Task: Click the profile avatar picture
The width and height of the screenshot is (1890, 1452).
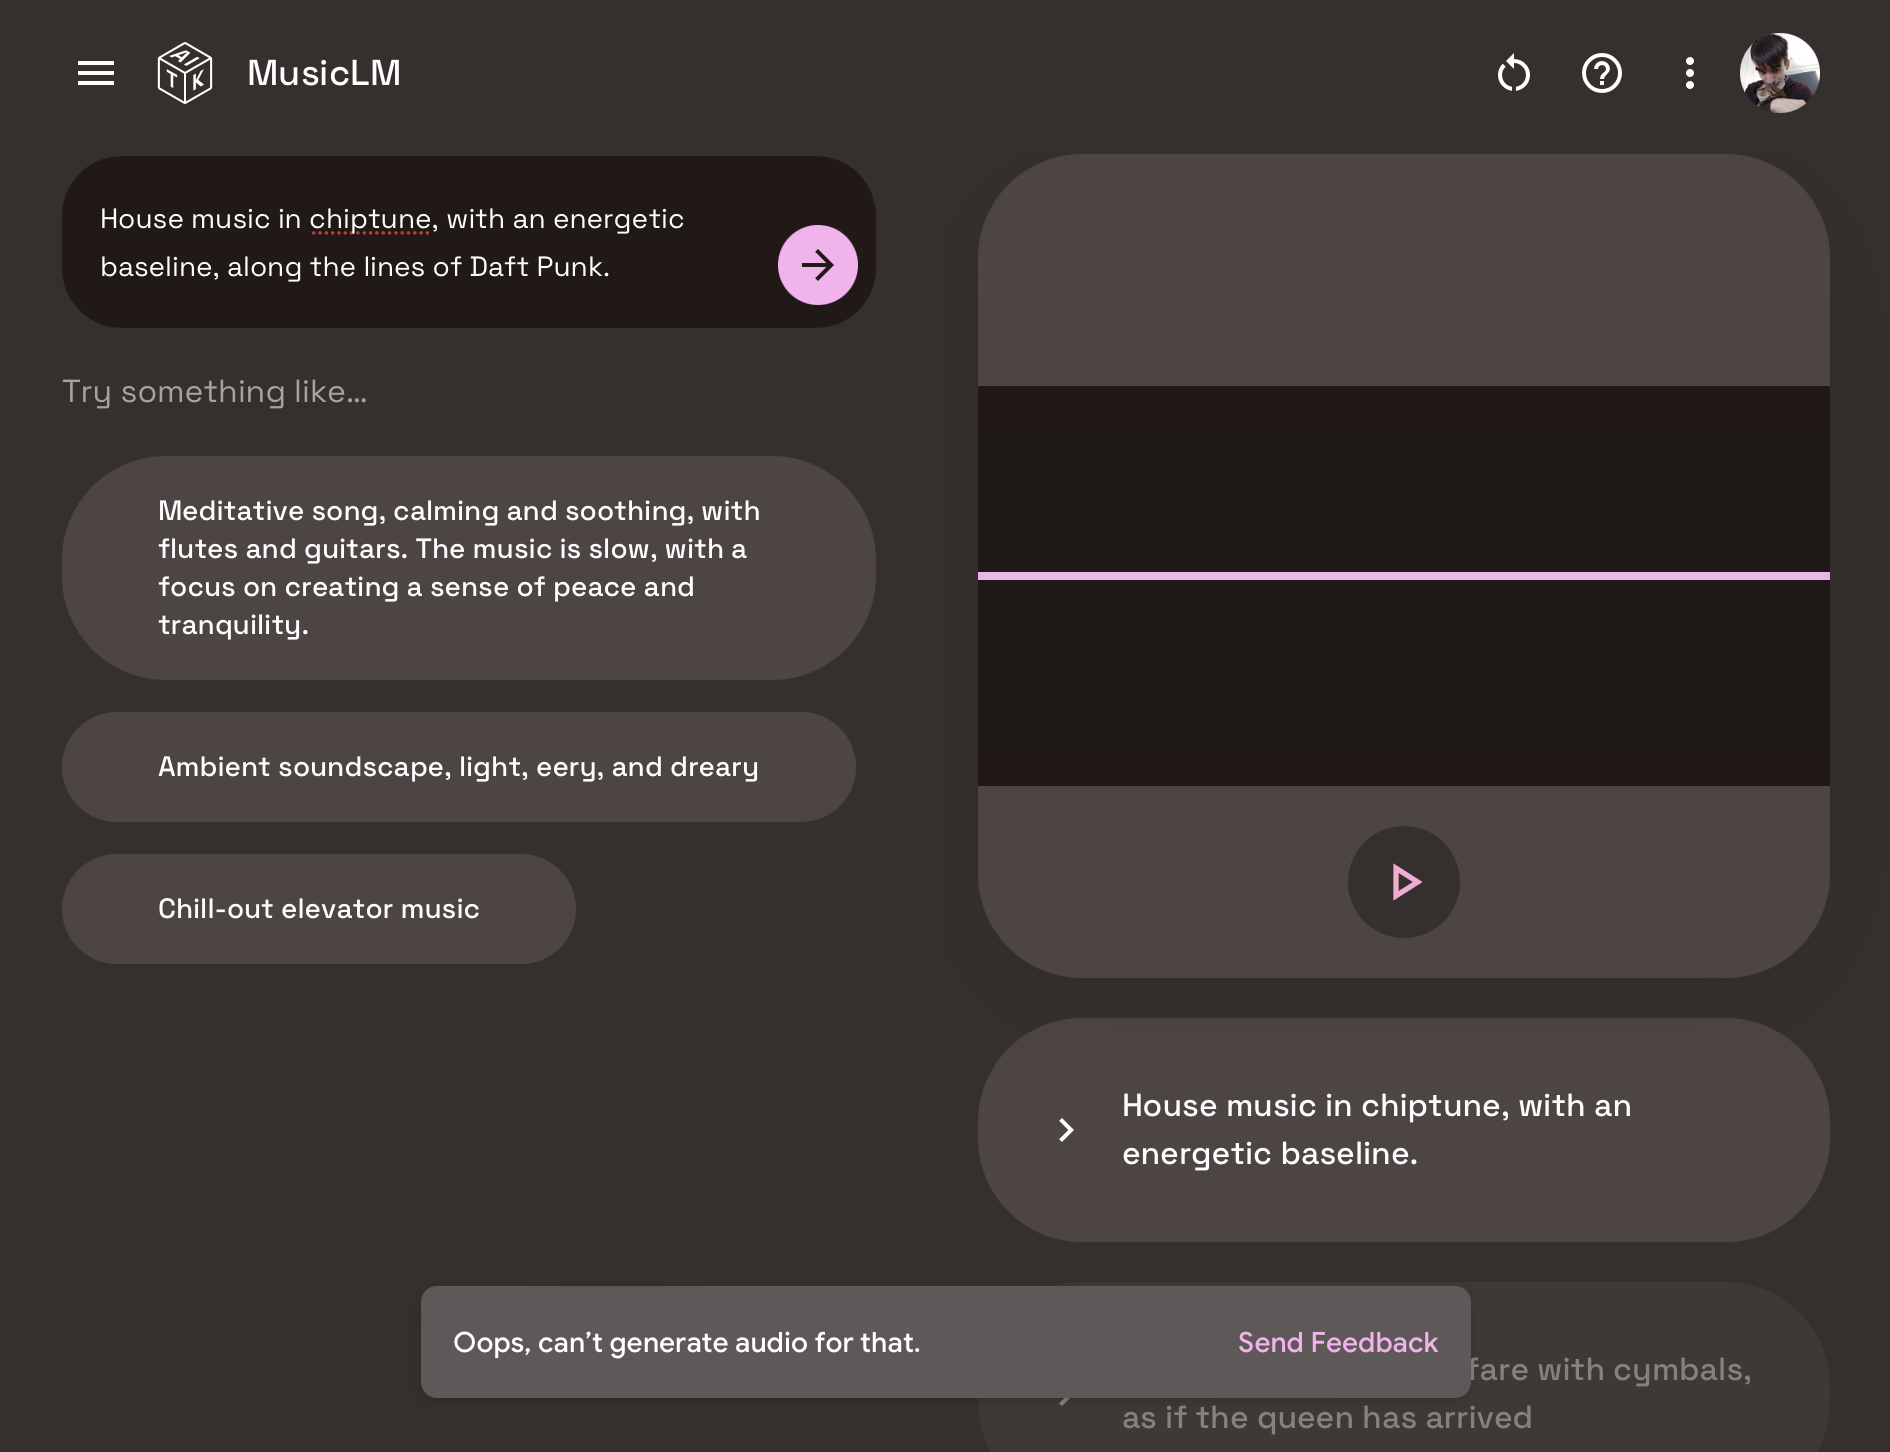Action: tap(1781, 73)
